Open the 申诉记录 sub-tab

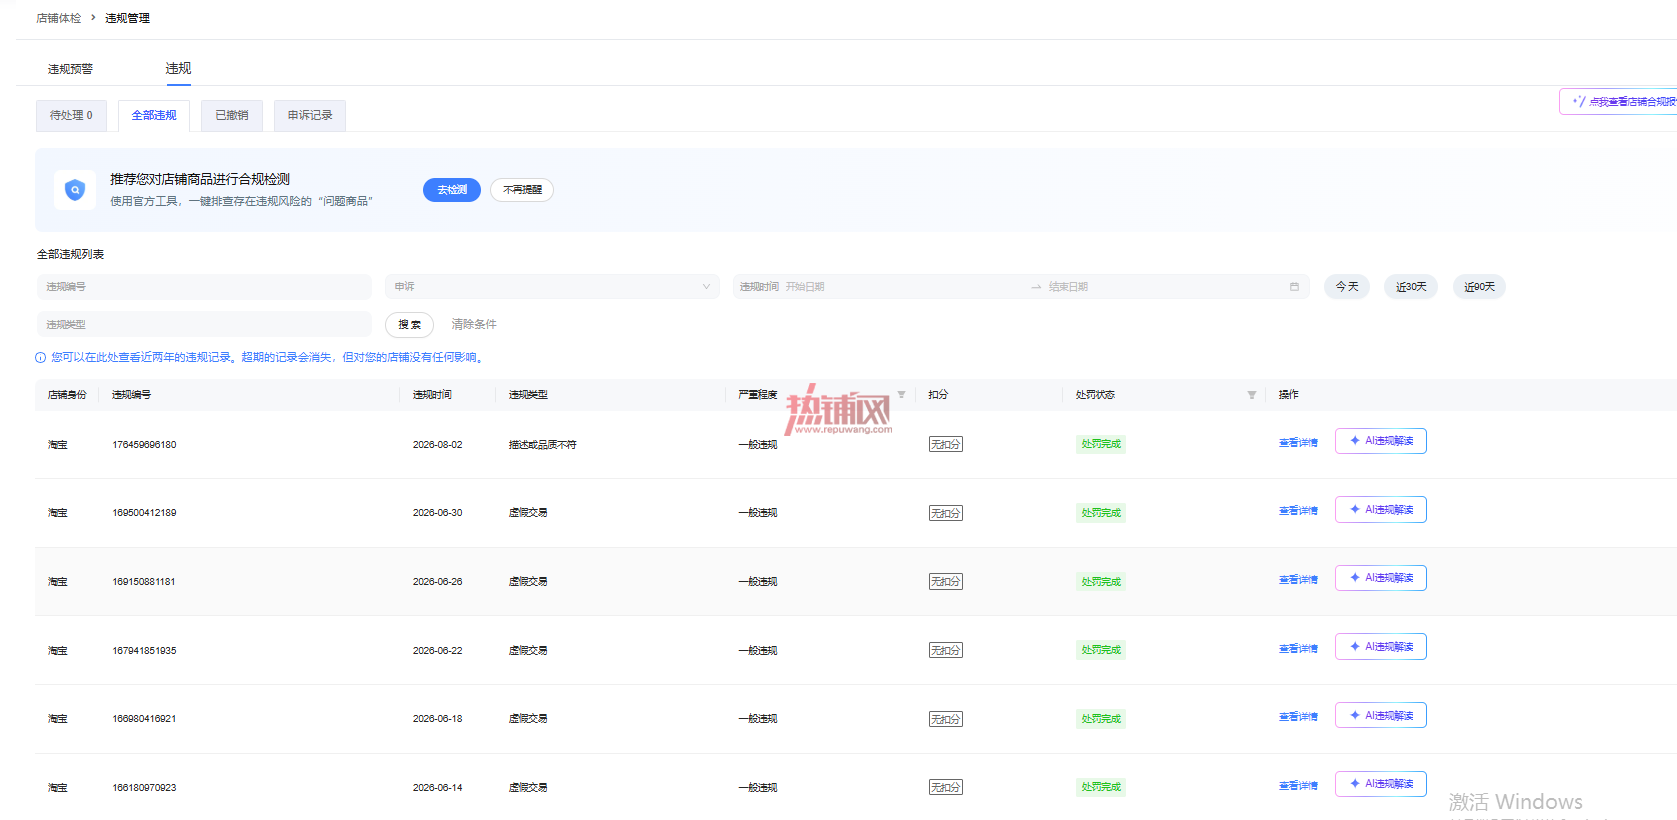point(310,116)
